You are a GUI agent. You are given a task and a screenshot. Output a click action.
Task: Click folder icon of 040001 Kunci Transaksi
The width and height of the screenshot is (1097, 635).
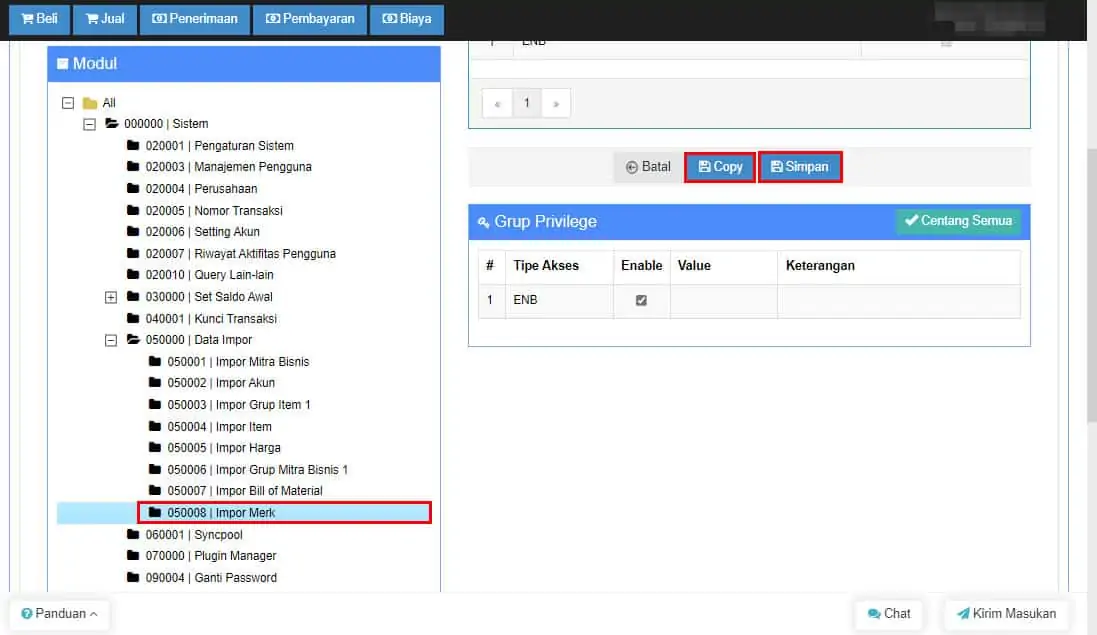pyautogui.click(x=133, y=318)
